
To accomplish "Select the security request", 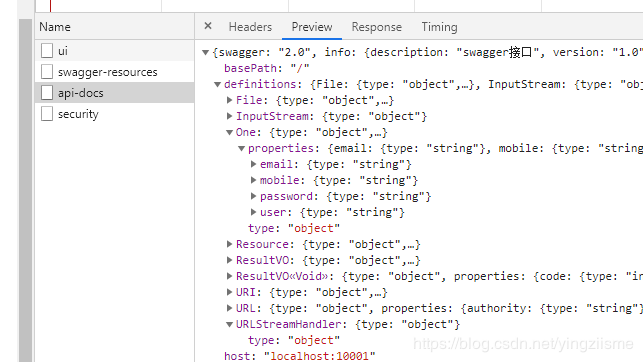I will click(x=114, y=114).
